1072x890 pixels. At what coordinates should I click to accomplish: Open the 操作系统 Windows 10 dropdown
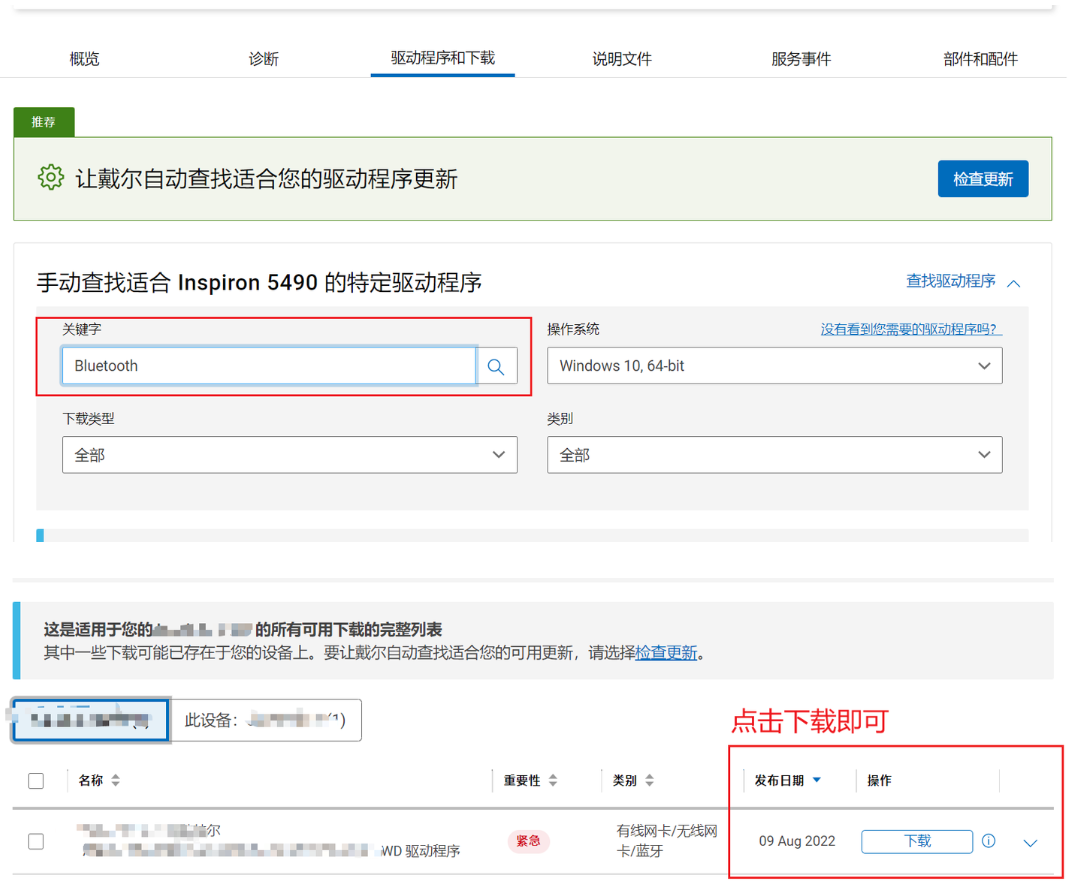tap(775, 366)
